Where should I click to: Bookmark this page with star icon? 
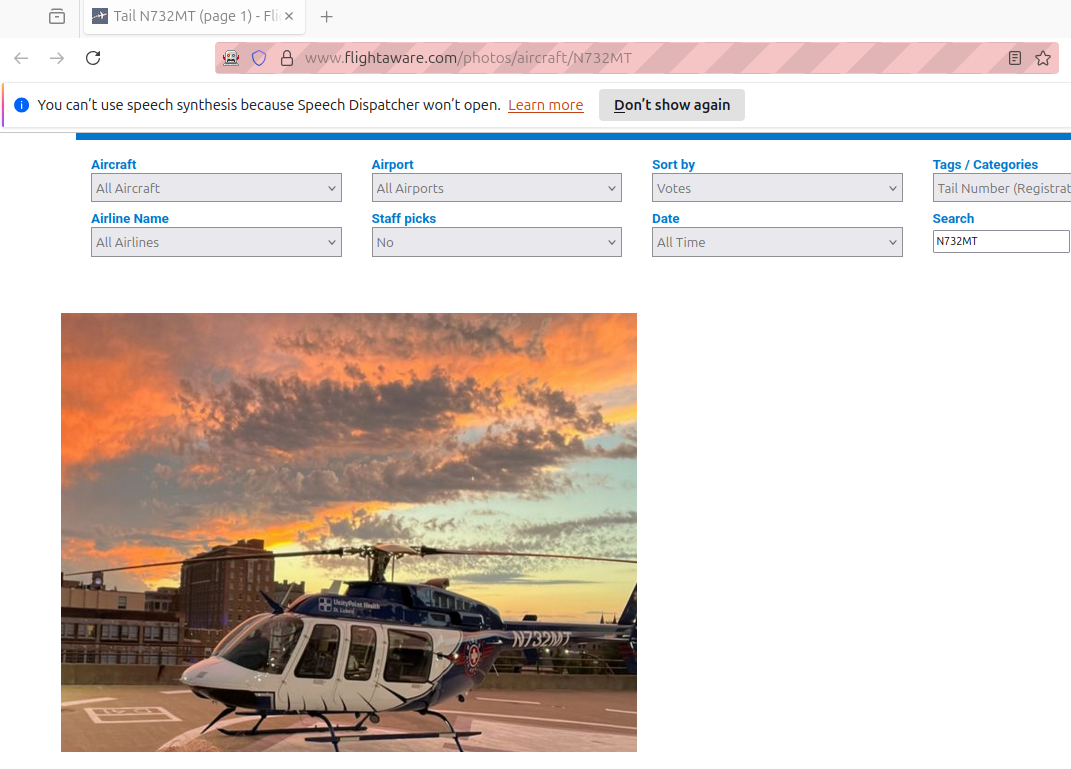pos(1043,58)
